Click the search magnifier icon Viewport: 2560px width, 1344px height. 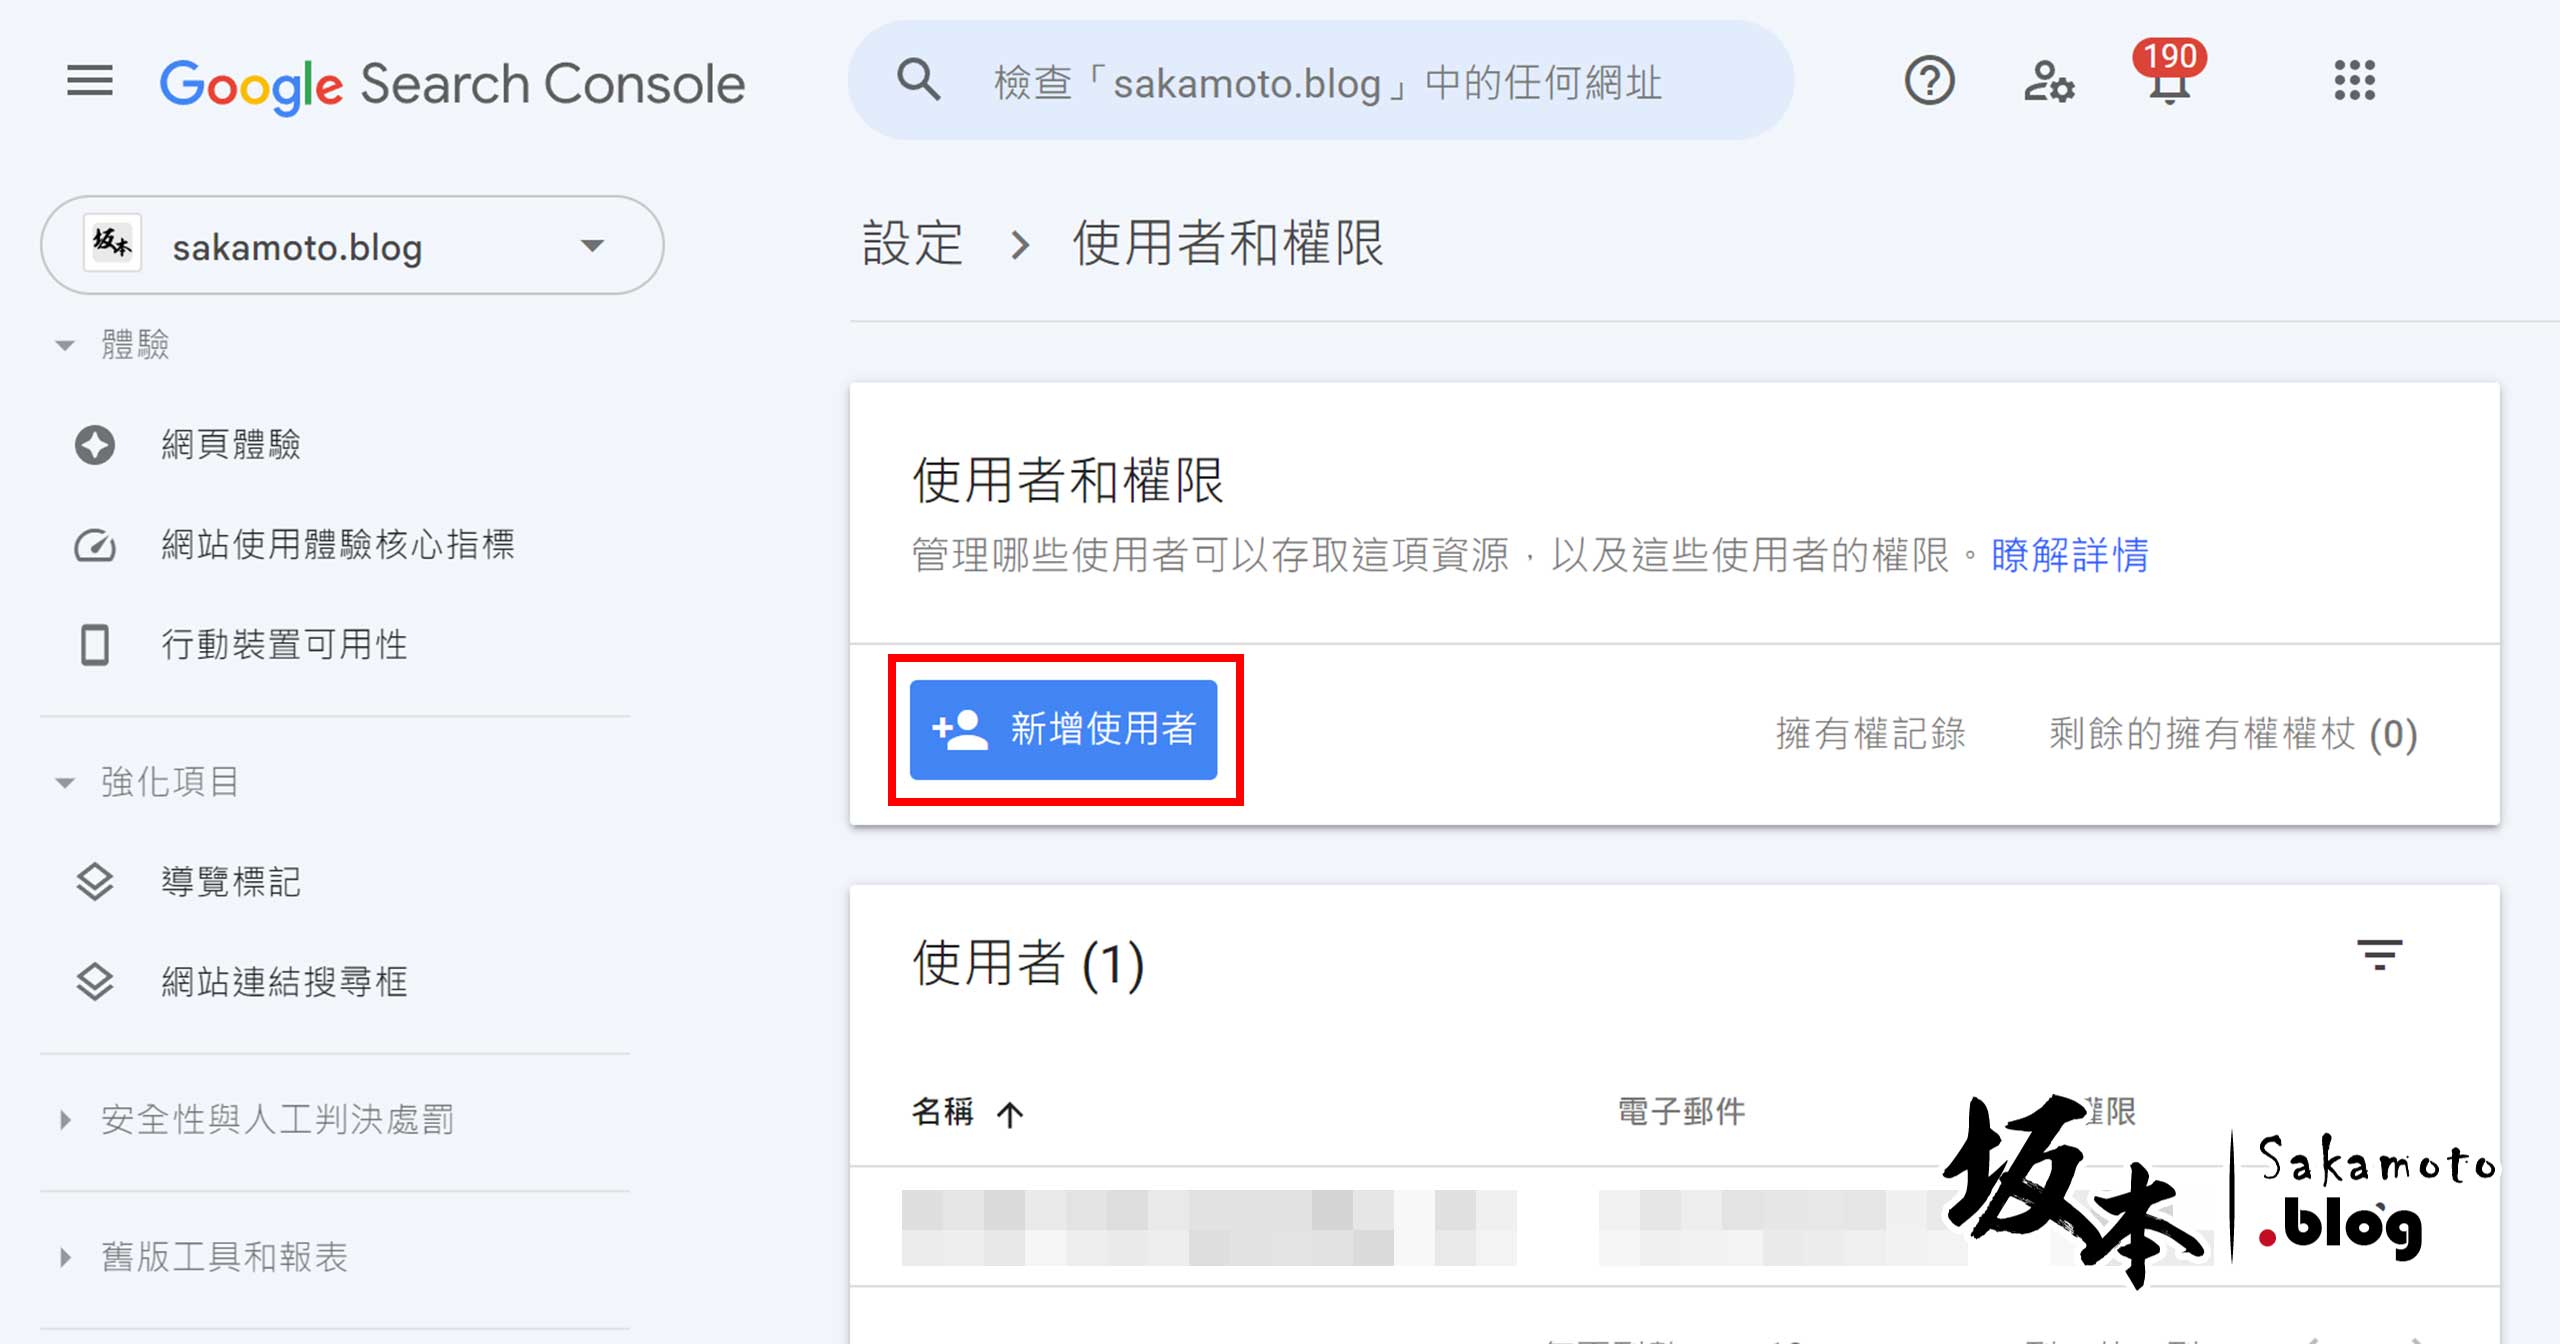coord(918,79)
